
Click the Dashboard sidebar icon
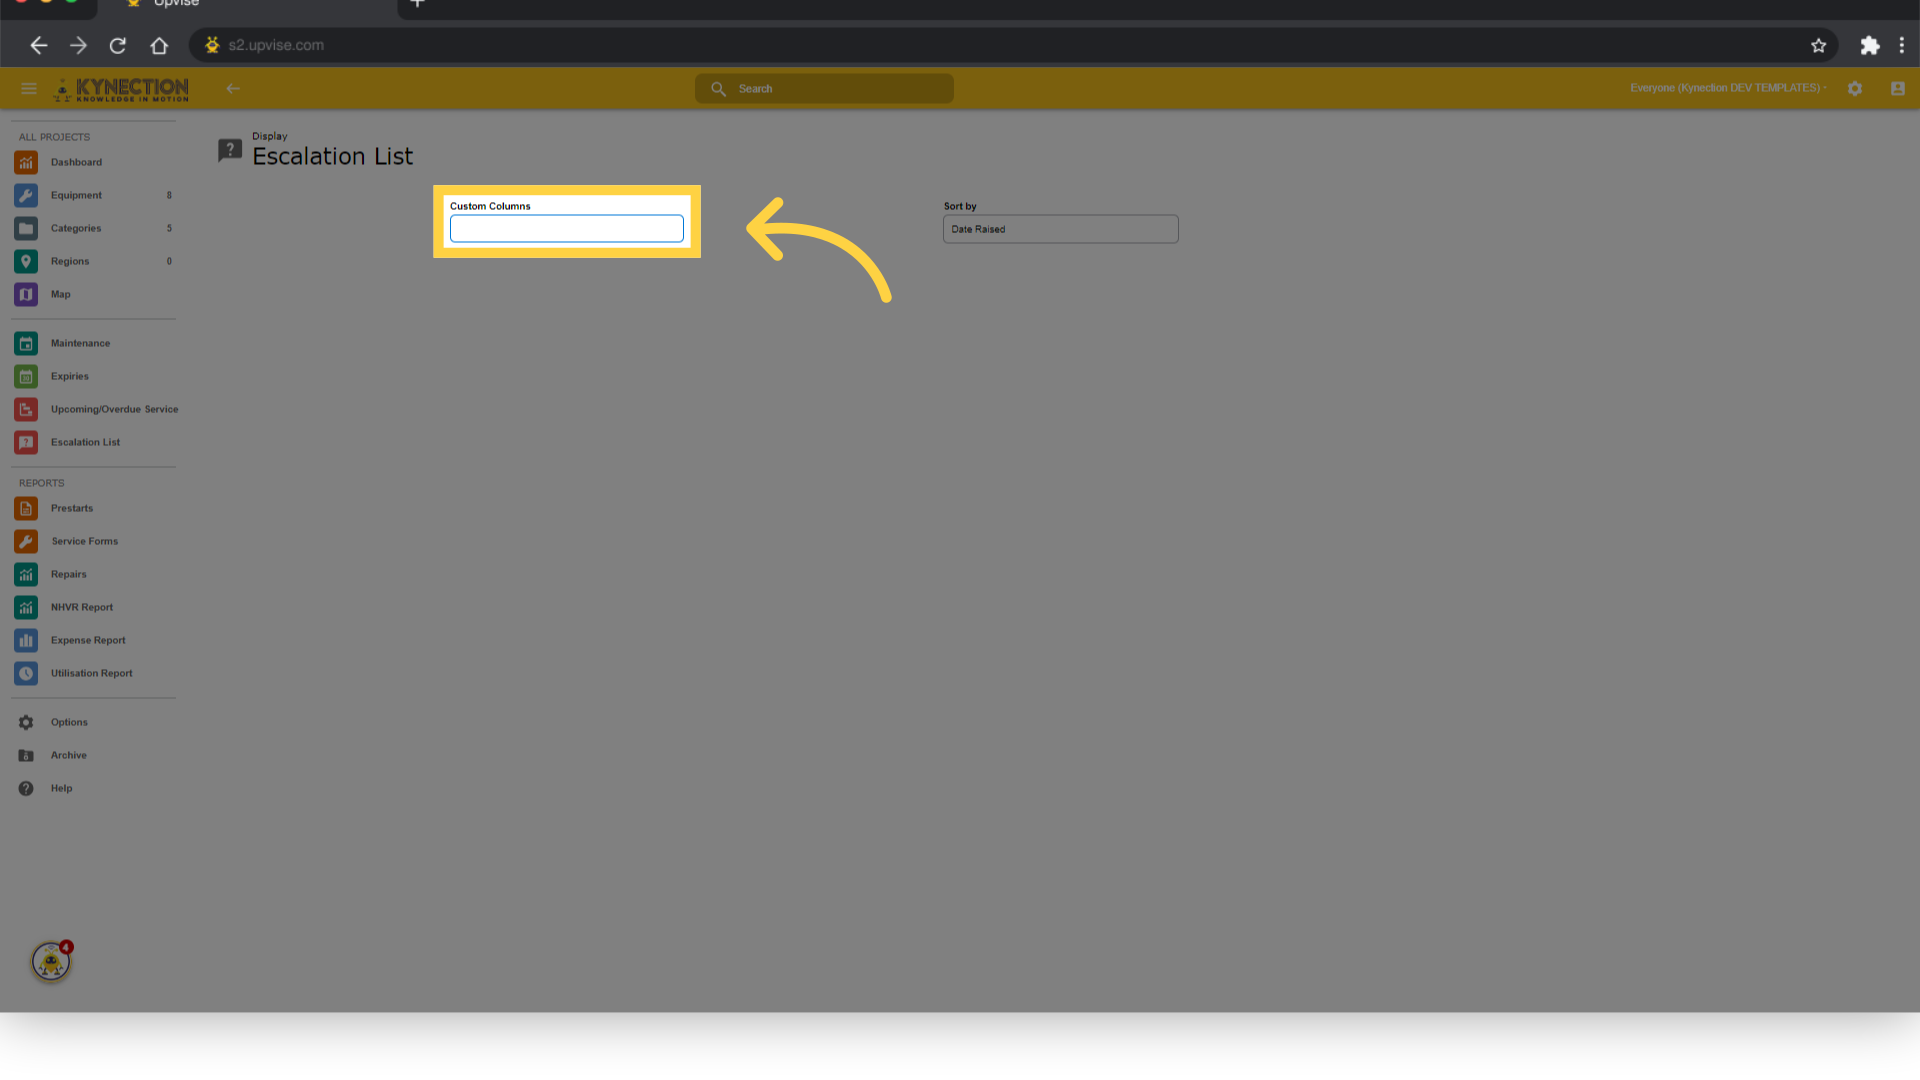click(x=26, y=162)
